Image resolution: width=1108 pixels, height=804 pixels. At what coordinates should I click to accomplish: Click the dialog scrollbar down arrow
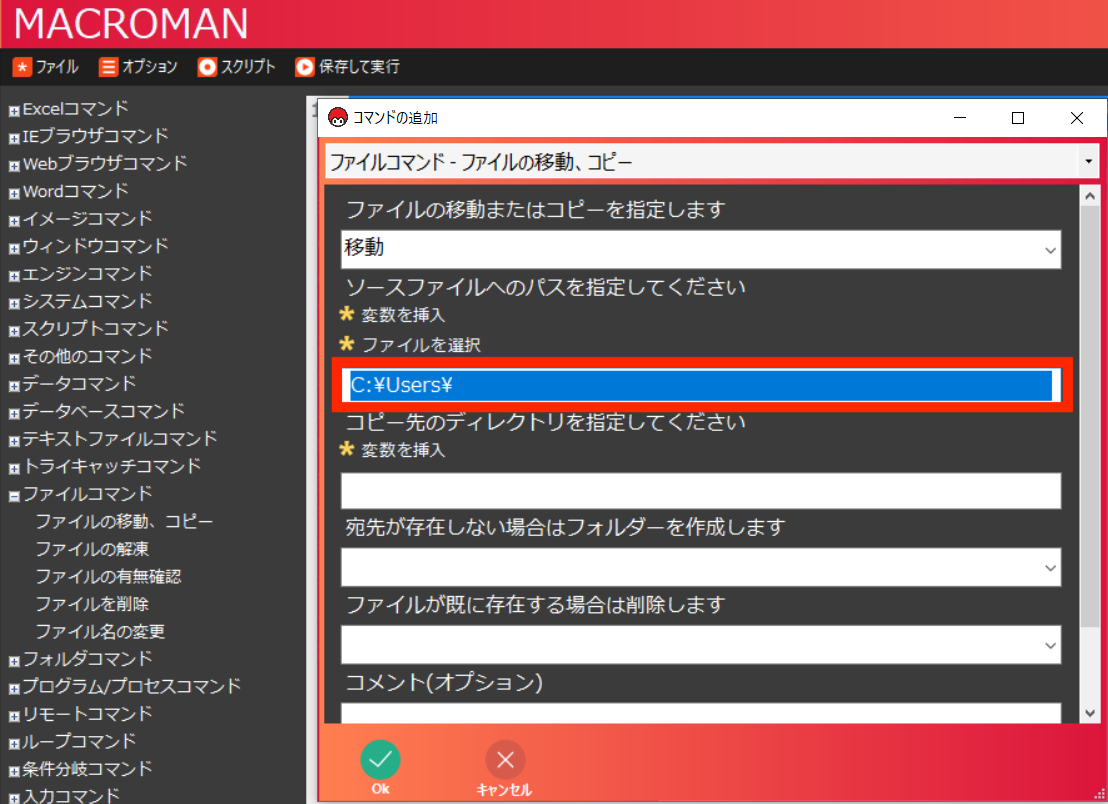tap(1090, 714)
